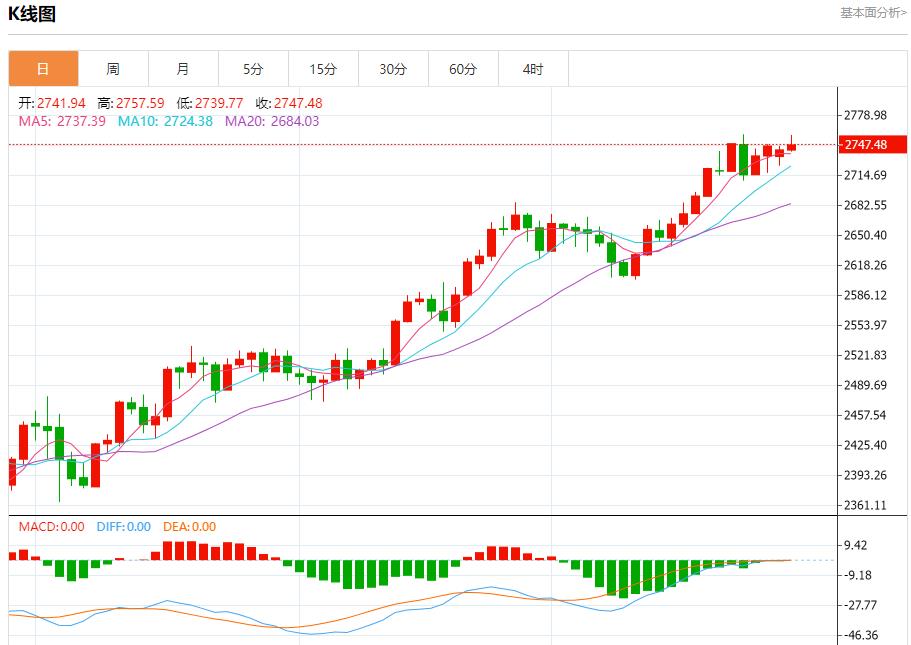The height and width of the screenshot is (645, 911).
Task: Select the 60分 interval tab
Action: coord(463,69)
